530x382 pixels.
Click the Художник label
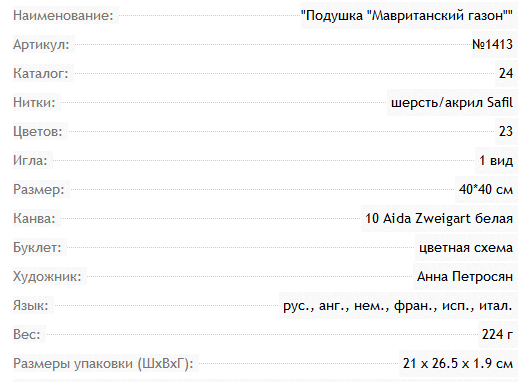tap(47, 277)
